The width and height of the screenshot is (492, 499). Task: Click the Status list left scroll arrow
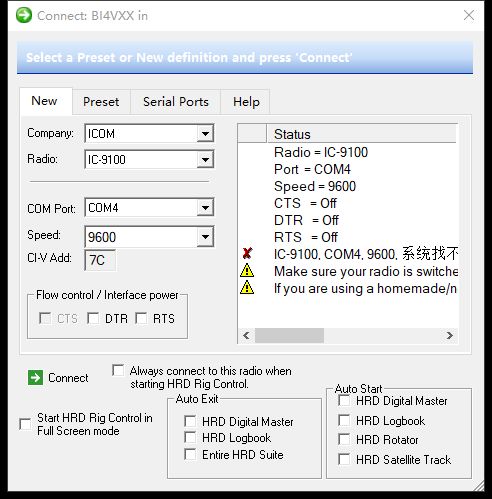pos(246,335)
